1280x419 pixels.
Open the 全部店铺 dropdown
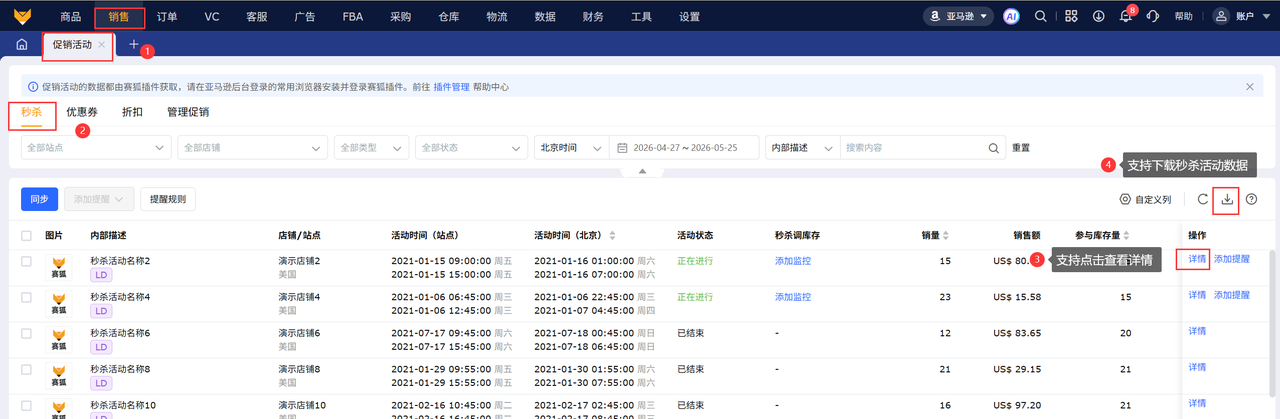252,147
